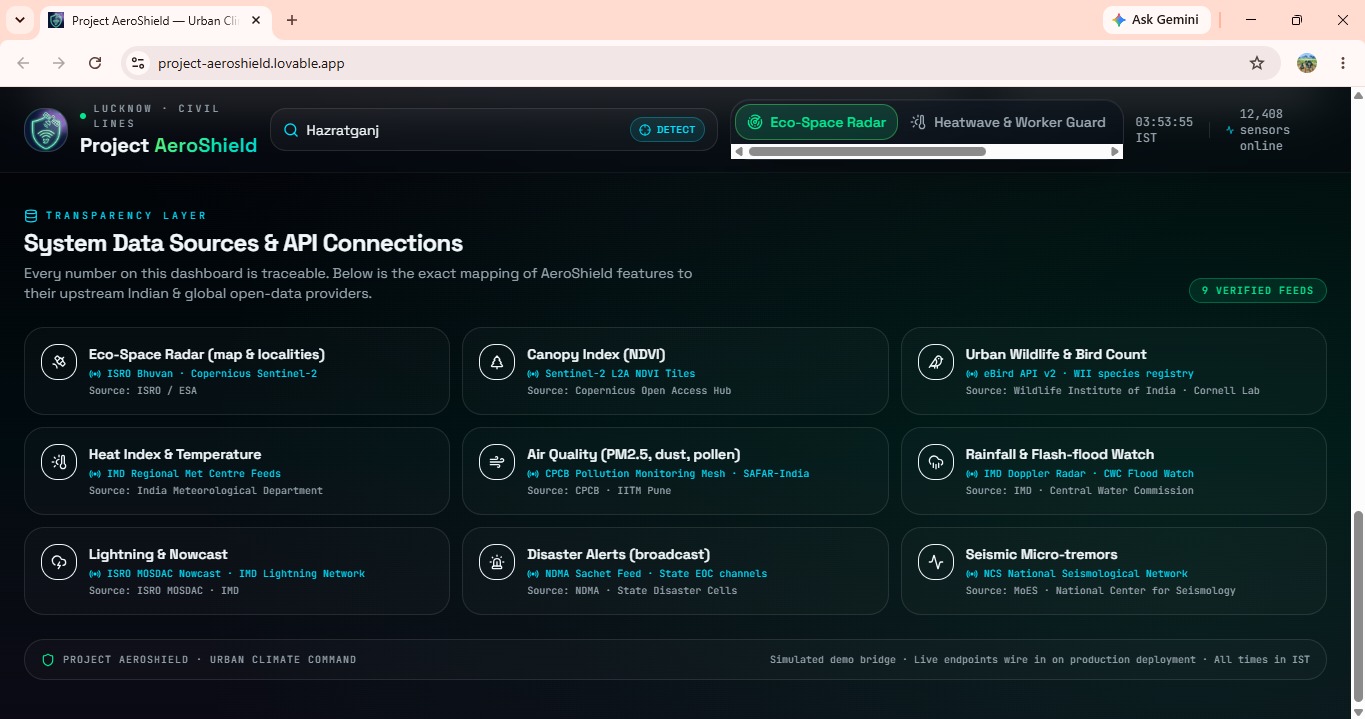Click the search magnifier icon beside Hazratganj
Viewport: 1365px width, 719px height.
coord(291,130)
